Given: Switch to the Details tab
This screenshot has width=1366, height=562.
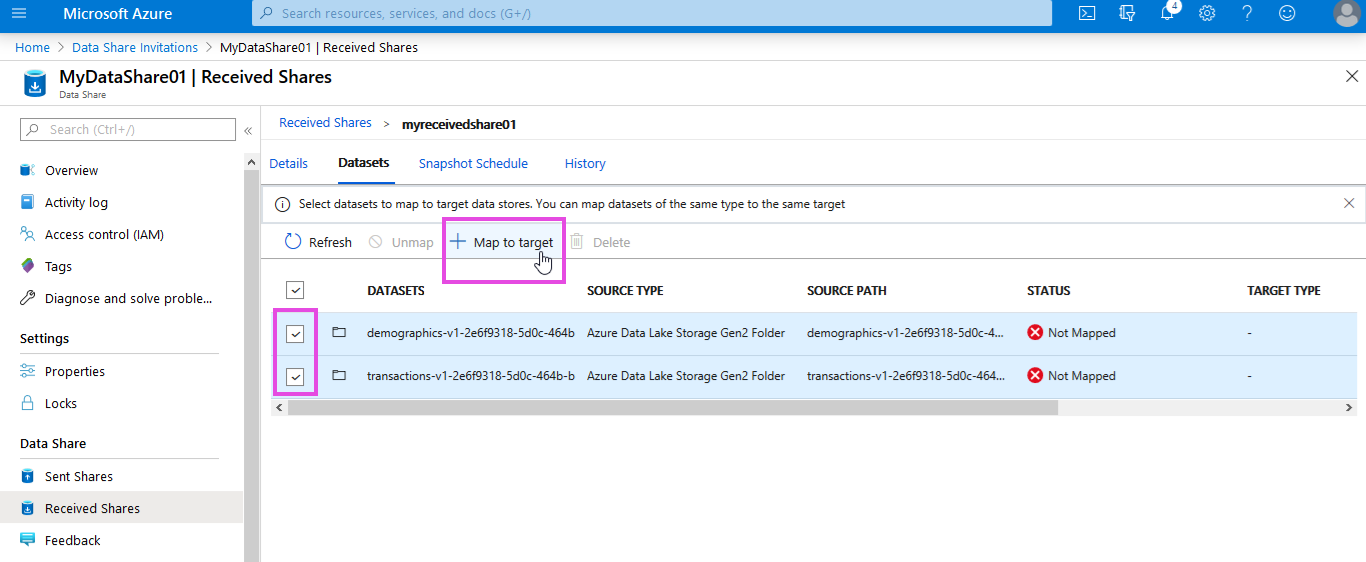Looking at the screenshot, I should tap(288, 163).
